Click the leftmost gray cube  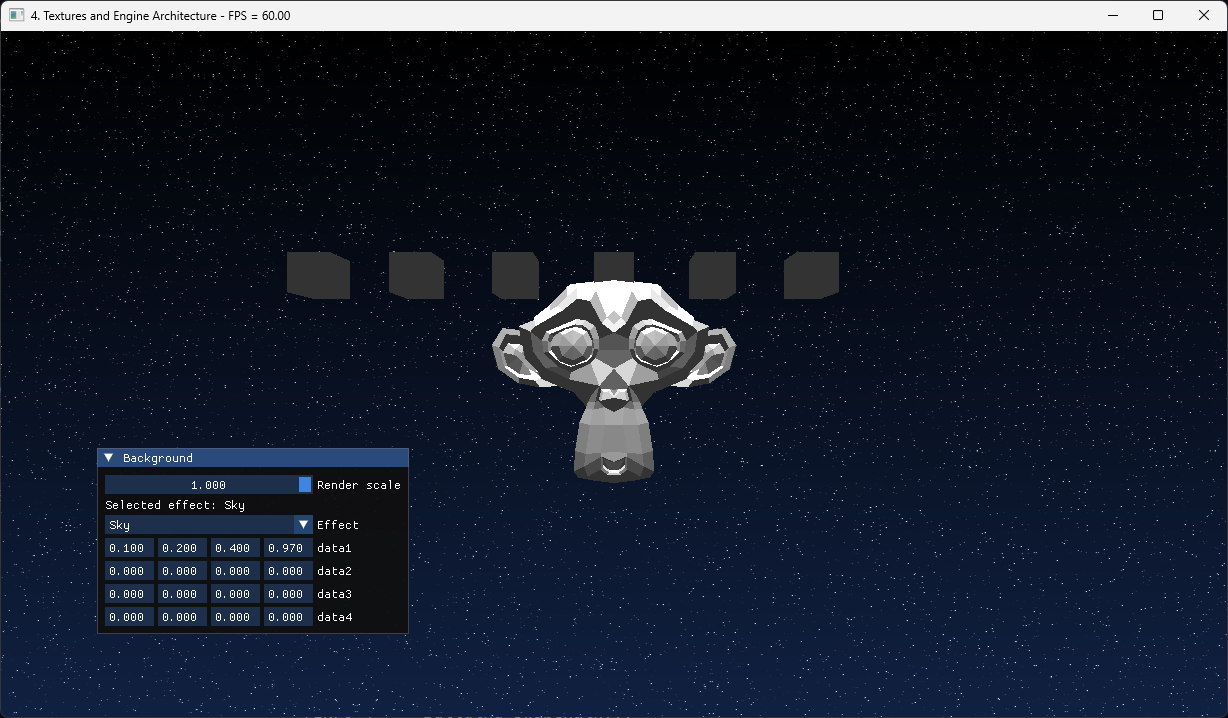pos(318,275)
